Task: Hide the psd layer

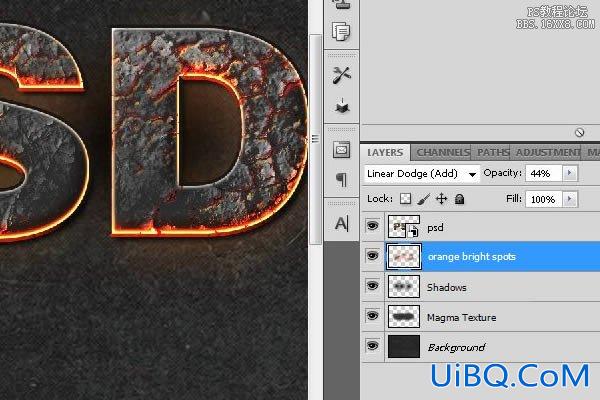Action: click(x=372, y=225)
